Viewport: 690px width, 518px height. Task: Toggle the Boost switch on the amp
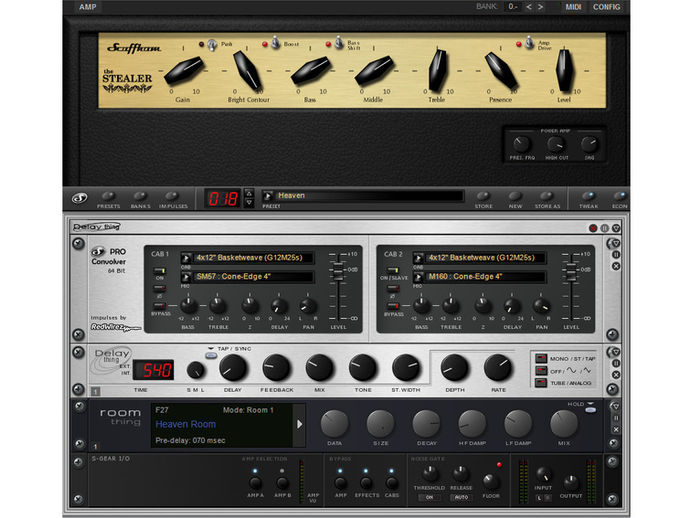pos(275,43)
